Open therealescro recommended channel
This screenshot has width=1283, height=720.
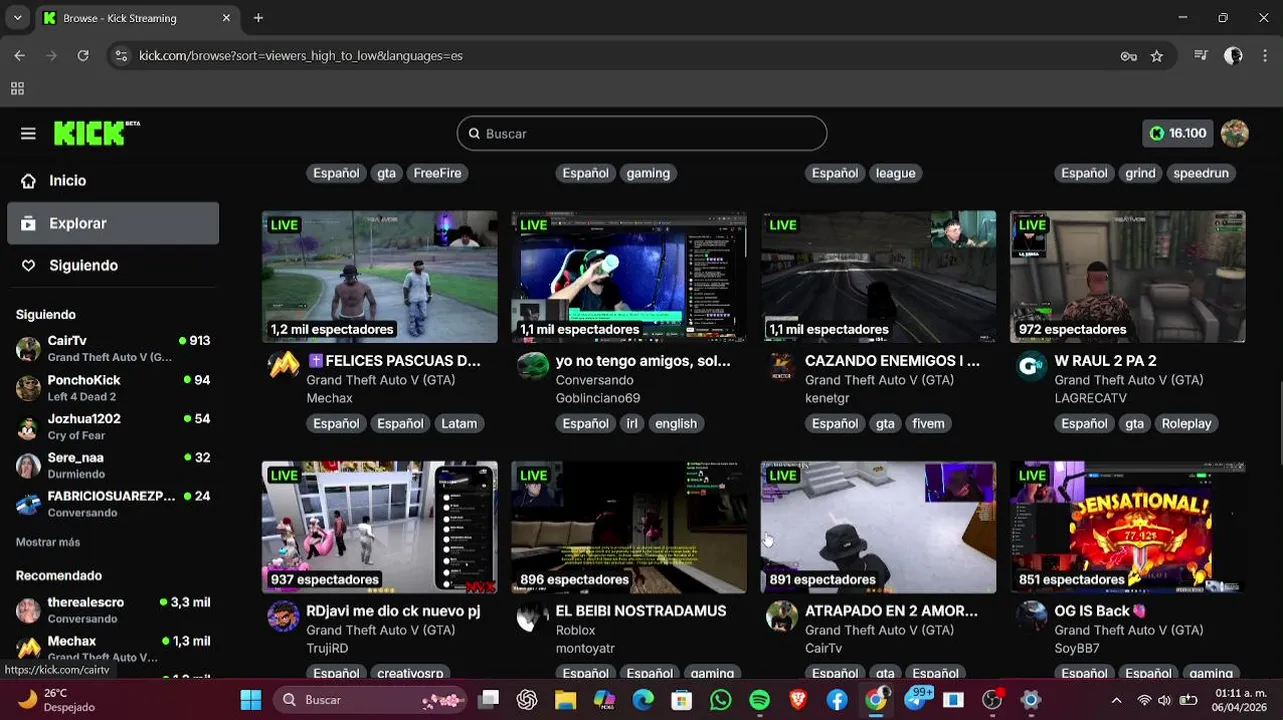(113, 609)
